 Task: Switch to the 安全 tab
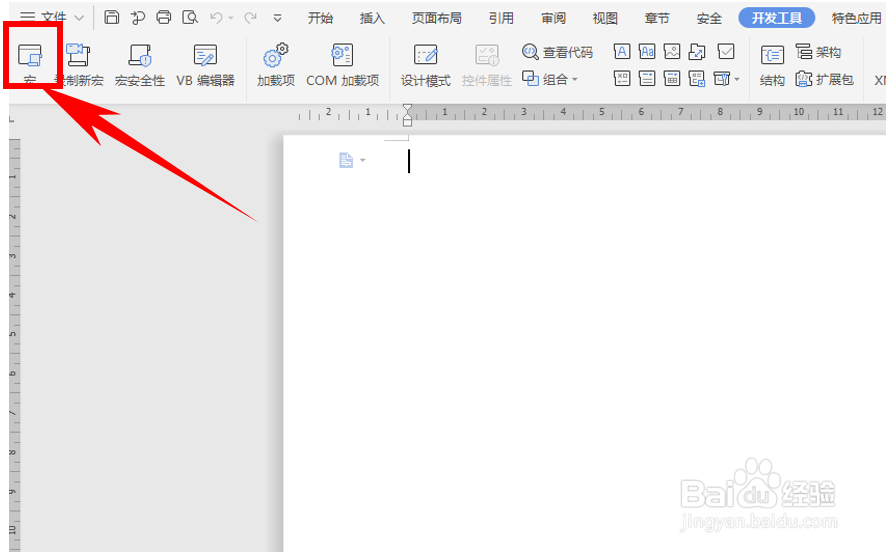pyautogui.click(x=709, y=18)
